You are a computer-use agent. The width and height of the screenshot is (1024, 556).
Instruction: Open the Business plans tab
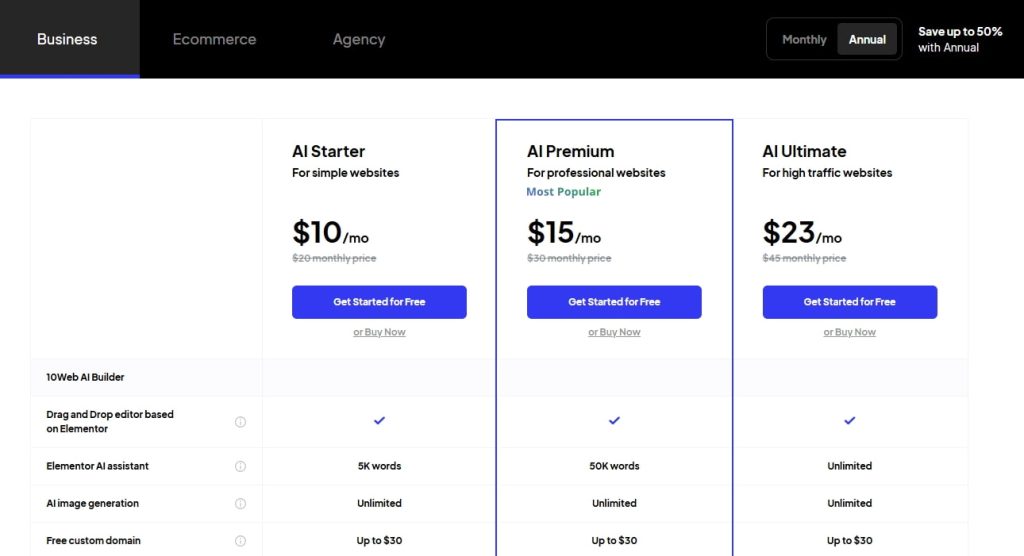point(67,40)
